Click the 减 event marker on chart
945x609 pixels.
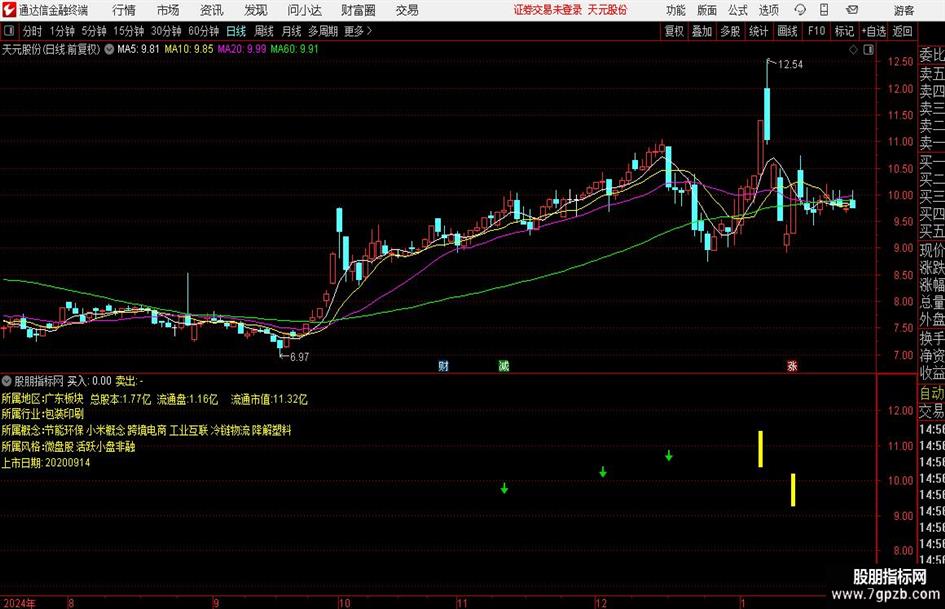pyautogui.click(x=504, y=366)
